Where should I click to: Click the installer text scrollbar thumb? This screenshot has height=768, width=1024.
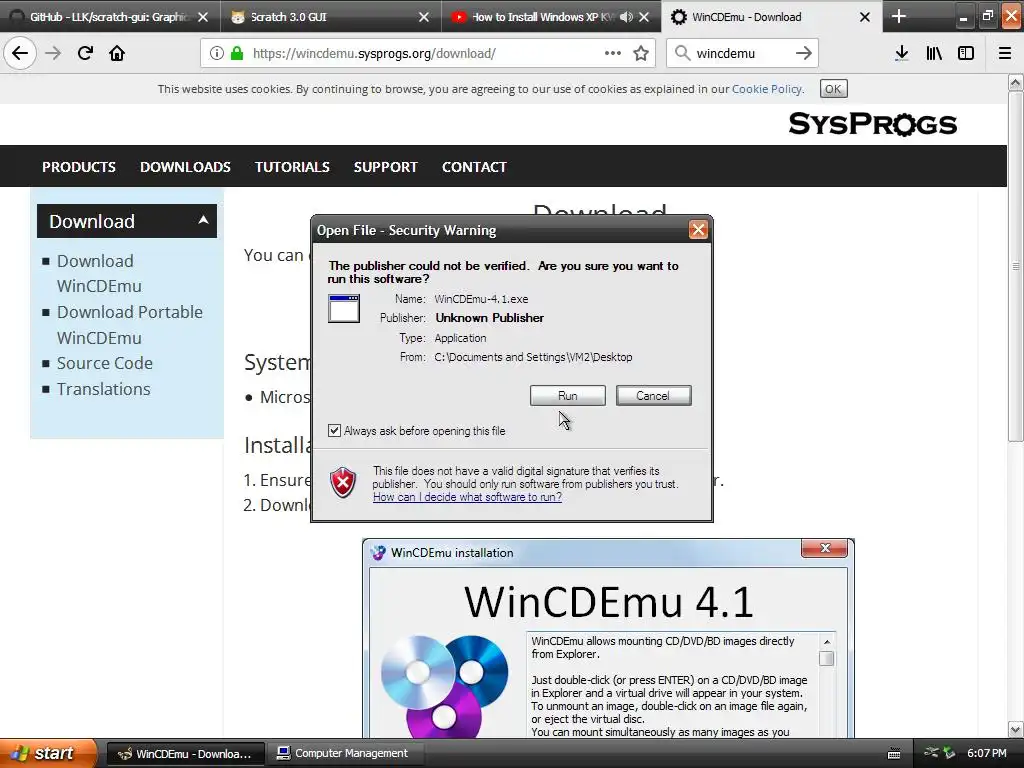[x=827, y=658]
